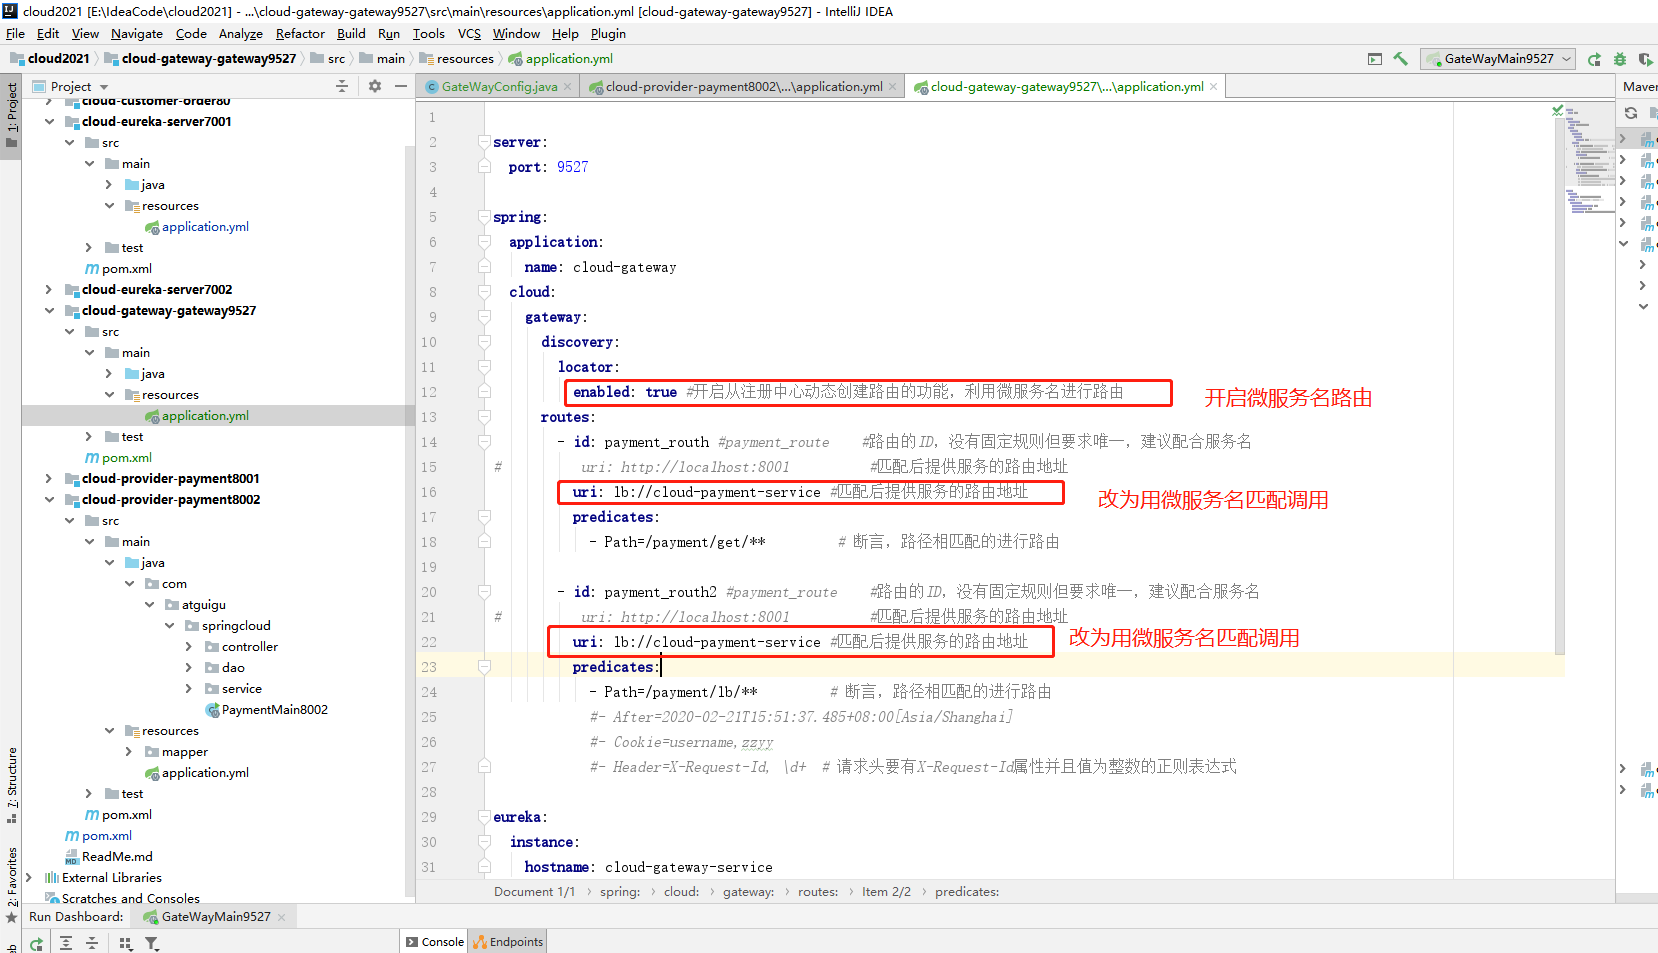Click the collapse-all icon in Project panel header
The width and height of the screenshot is (1658, 953).
(342, 87)
